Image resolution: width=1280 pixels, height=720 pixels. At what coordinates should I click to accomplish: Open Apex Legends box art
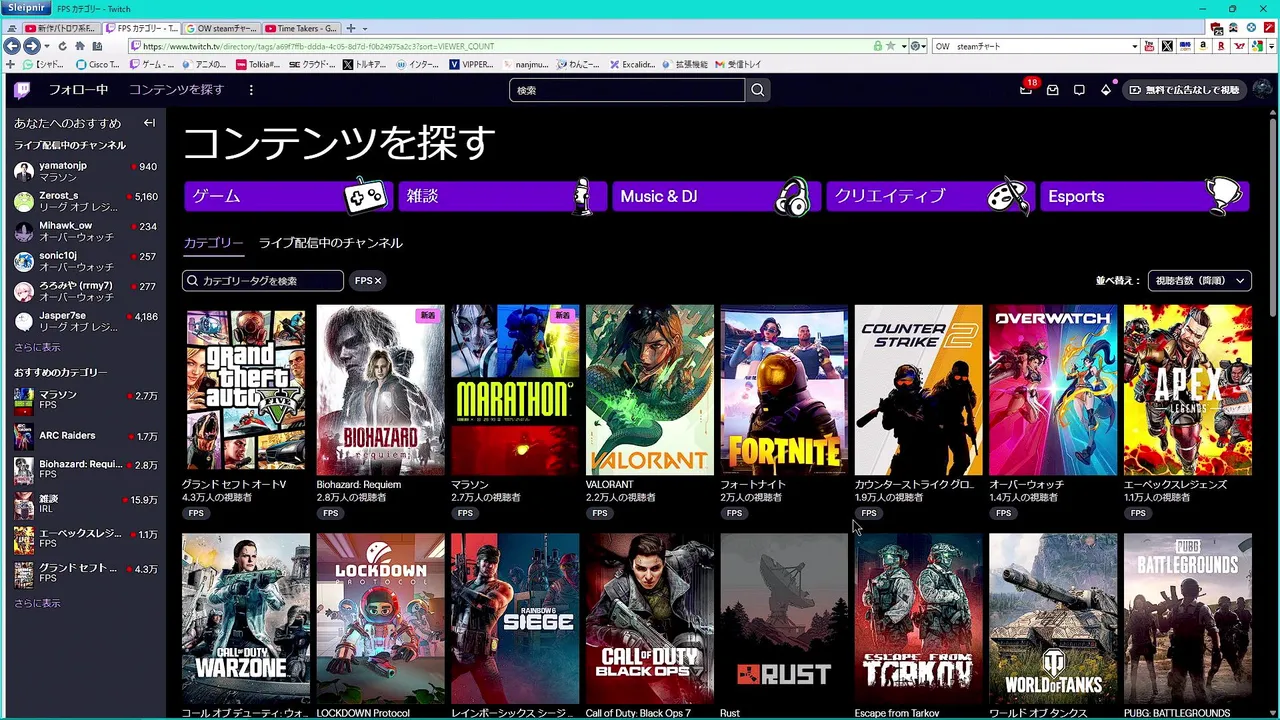tap(1188, 390)
